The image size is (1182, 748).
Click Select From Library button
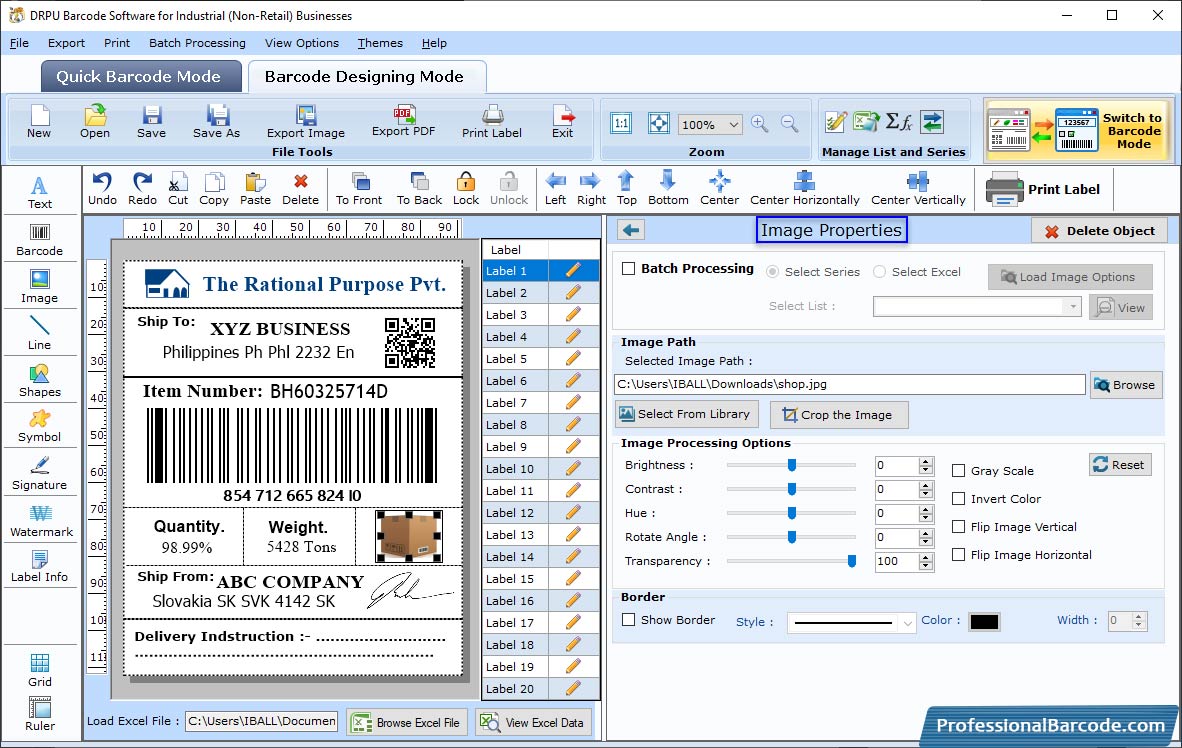(x=685, y=414)
